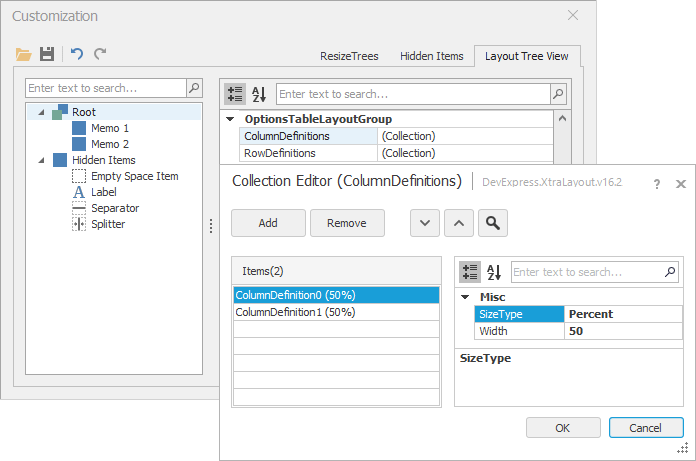Collapse the Root tree node

coord(41,112)
